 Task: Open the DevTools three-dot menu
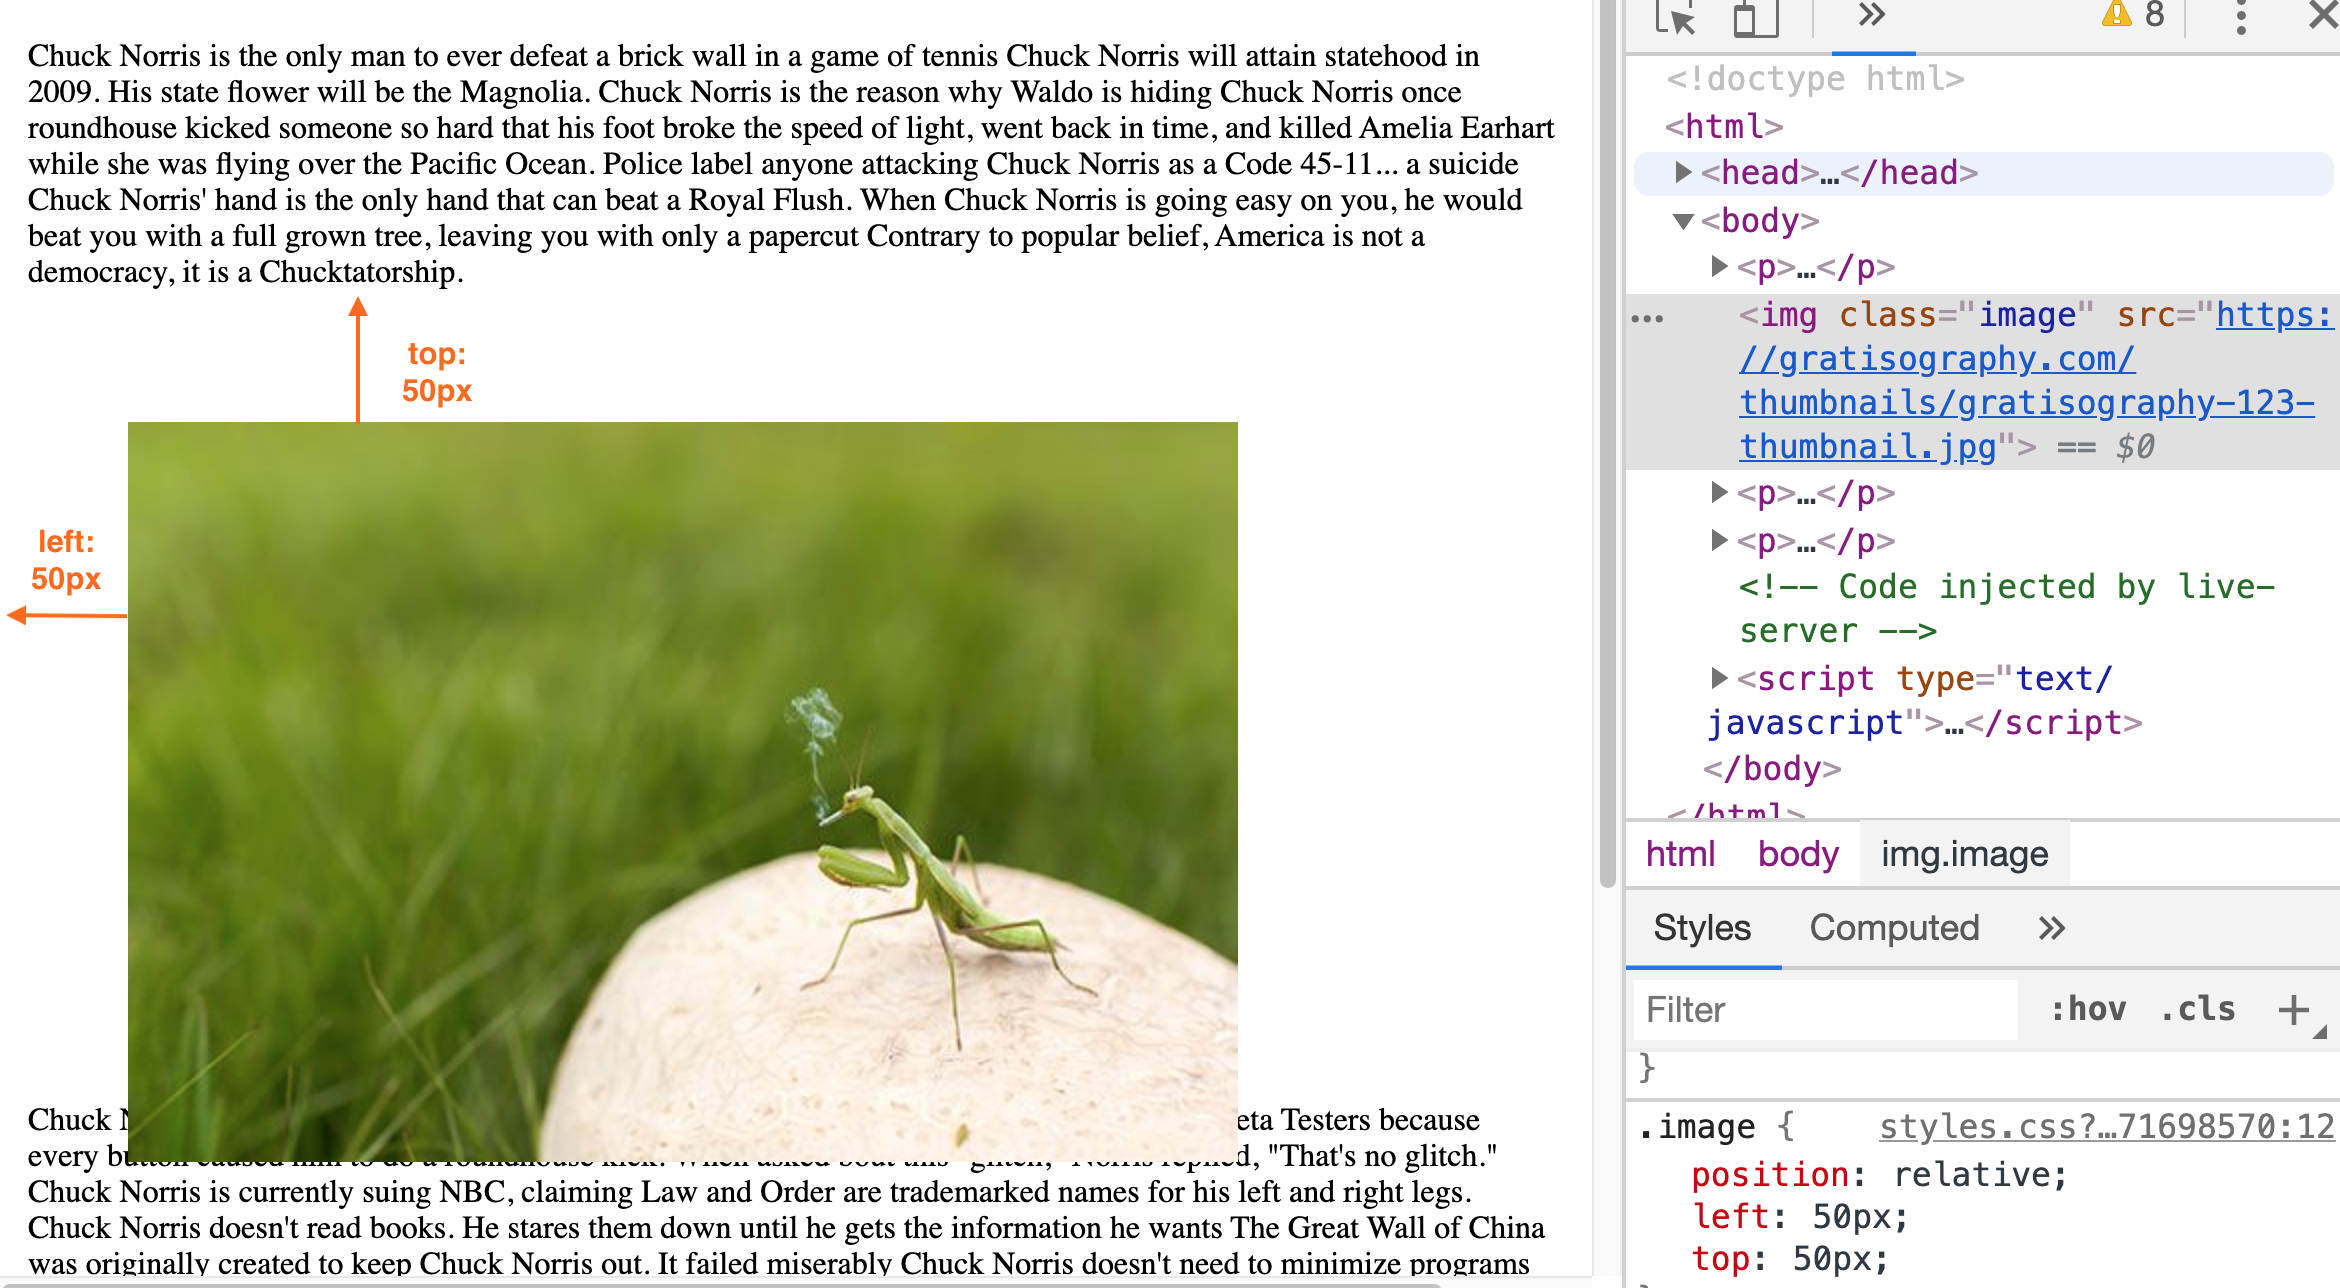(x=2241, y=17)
